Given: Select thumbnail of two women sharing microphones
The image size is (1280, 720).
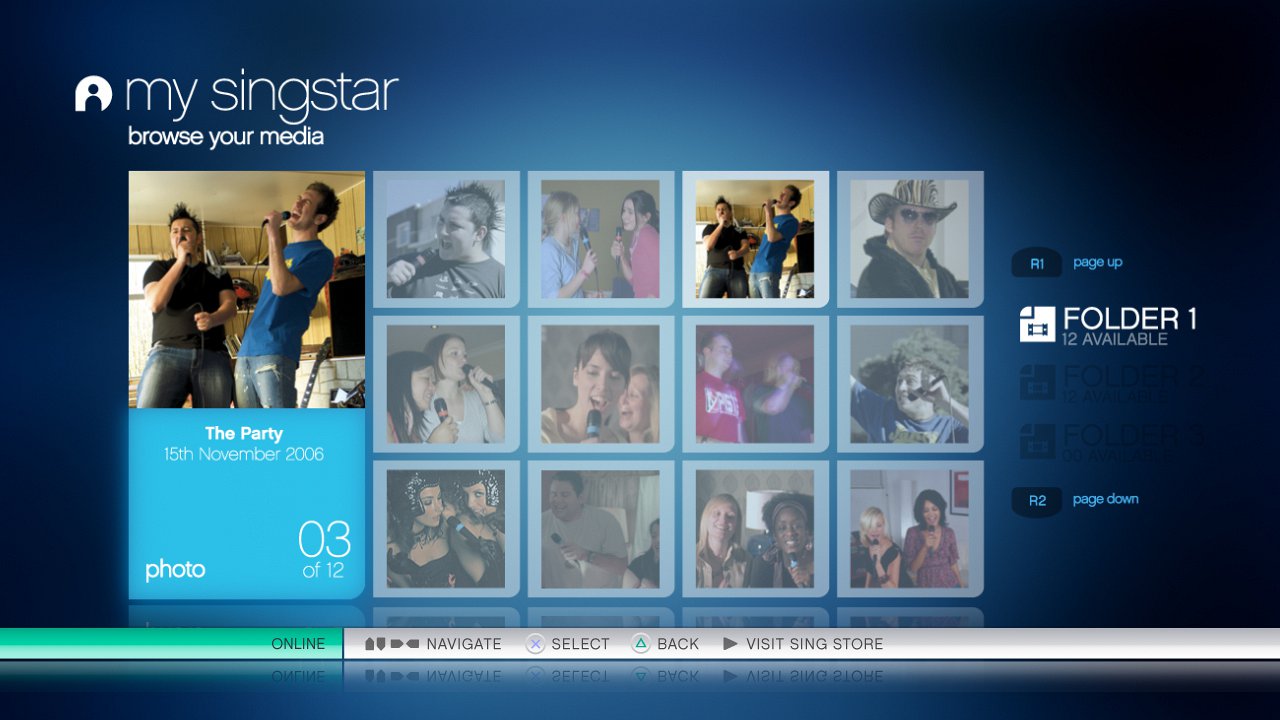Looking at the screenshot, I should point(446,384).
